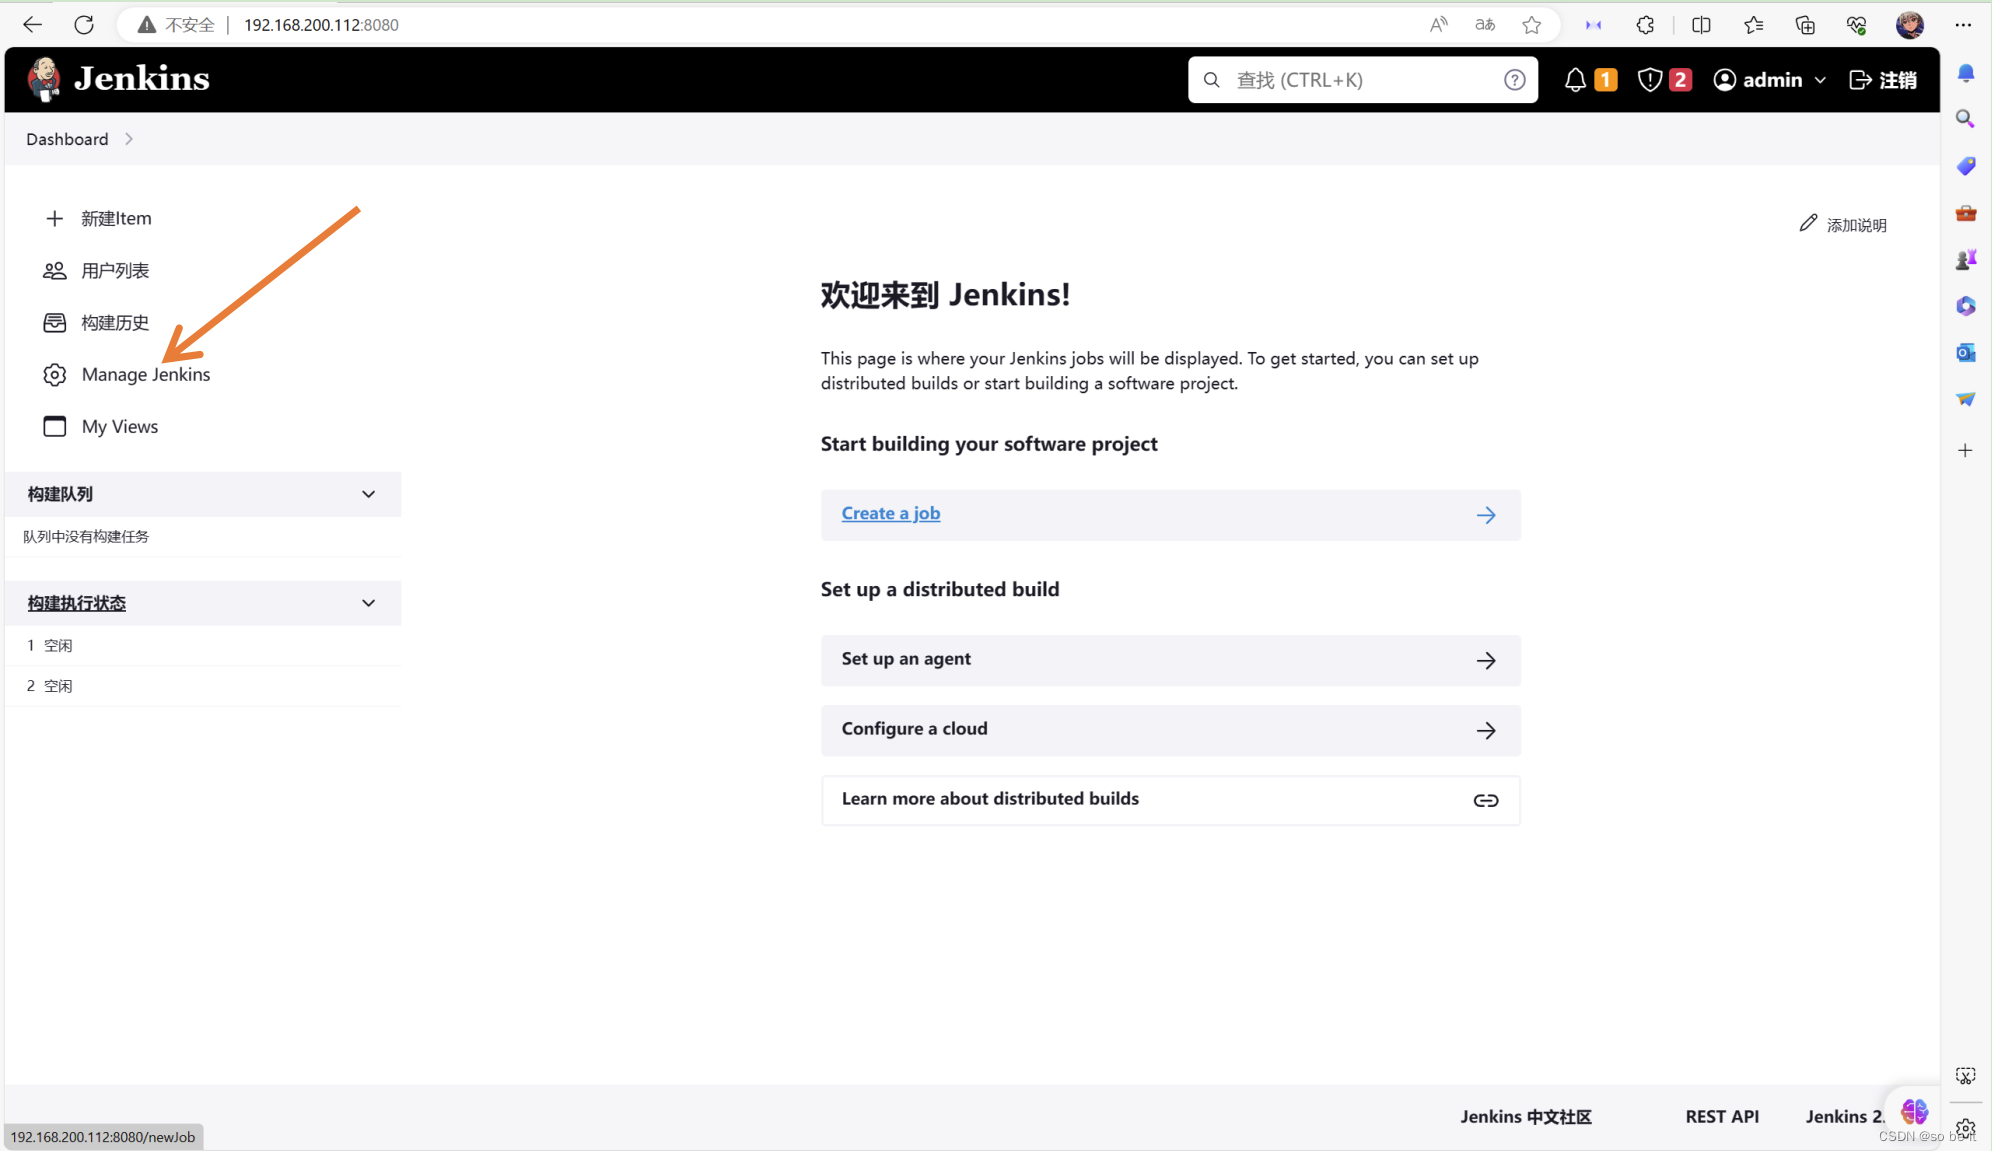Image resolution: width=1992 pixels, height=1151 pixels.
Task: Collapse the 构建执行状态 panel chevron
Action: click(x=368, y=603)
